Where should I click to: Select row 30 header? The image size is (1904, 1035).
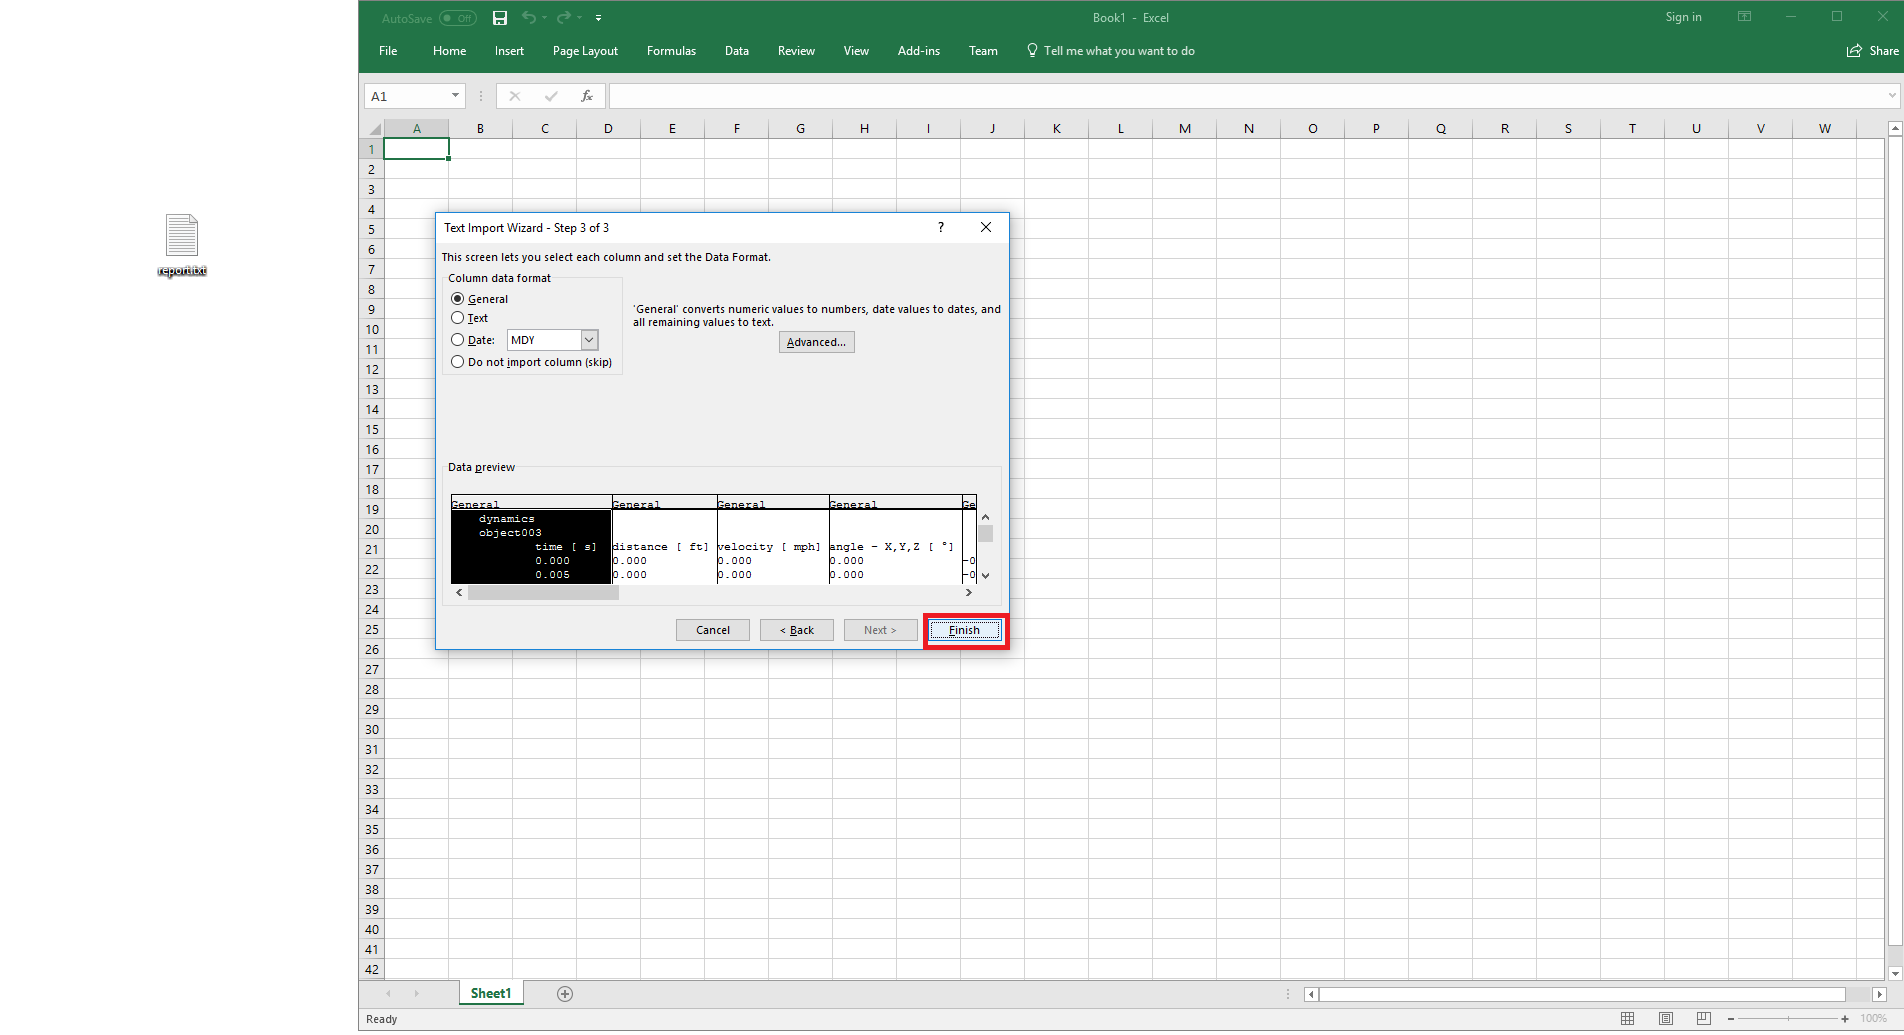point(371,729)
